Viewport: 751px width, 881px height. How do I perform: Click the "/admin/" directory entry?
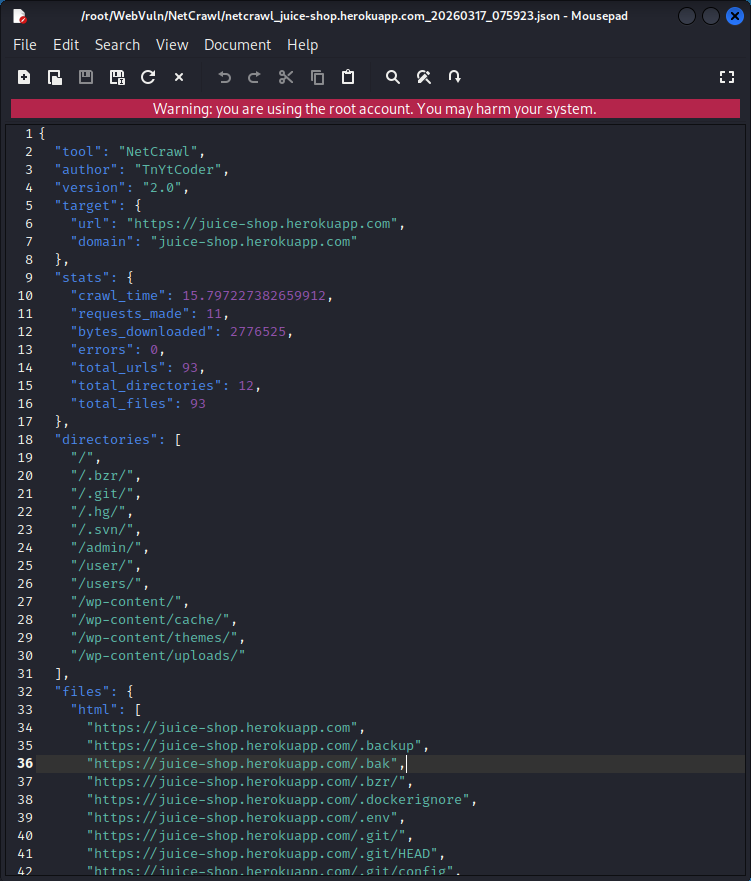click(x=110, y=547)
